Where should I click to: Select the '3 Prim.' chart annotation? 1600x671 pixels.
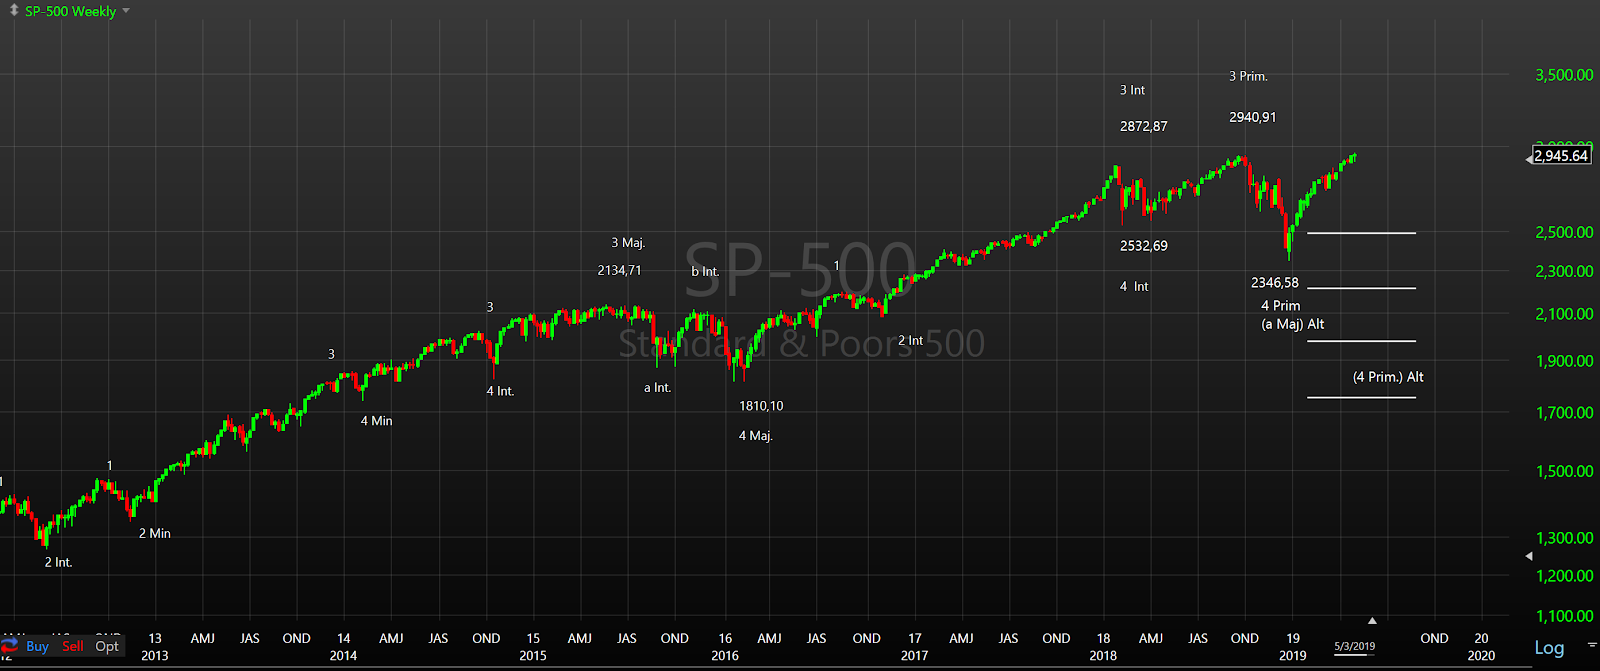1248,76
